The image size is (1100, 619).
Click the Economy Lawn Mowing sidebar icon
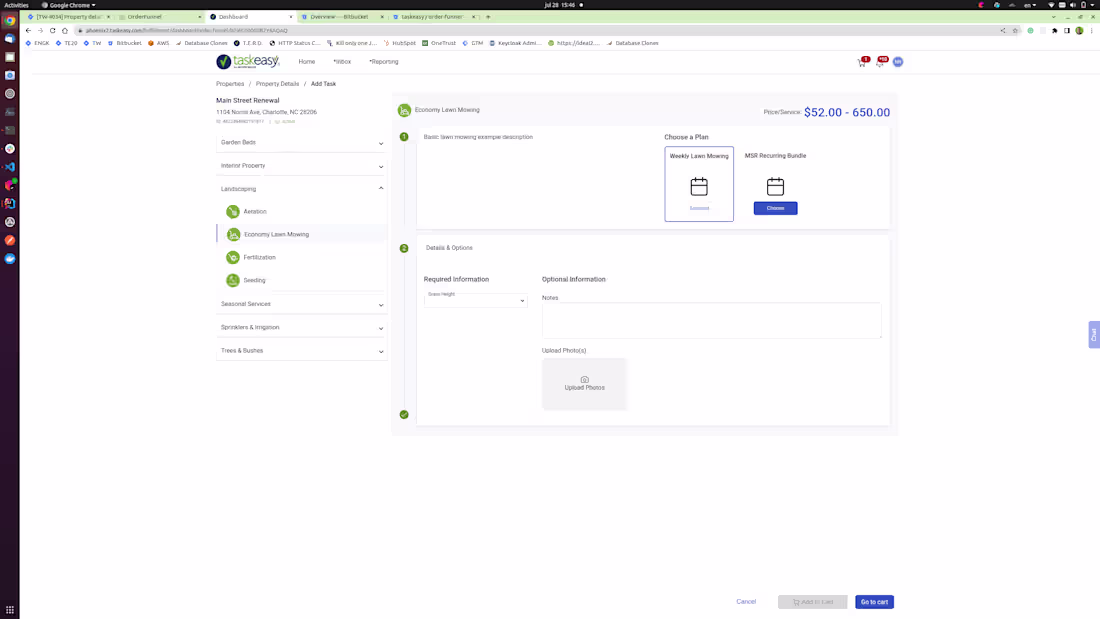point(234,234)
